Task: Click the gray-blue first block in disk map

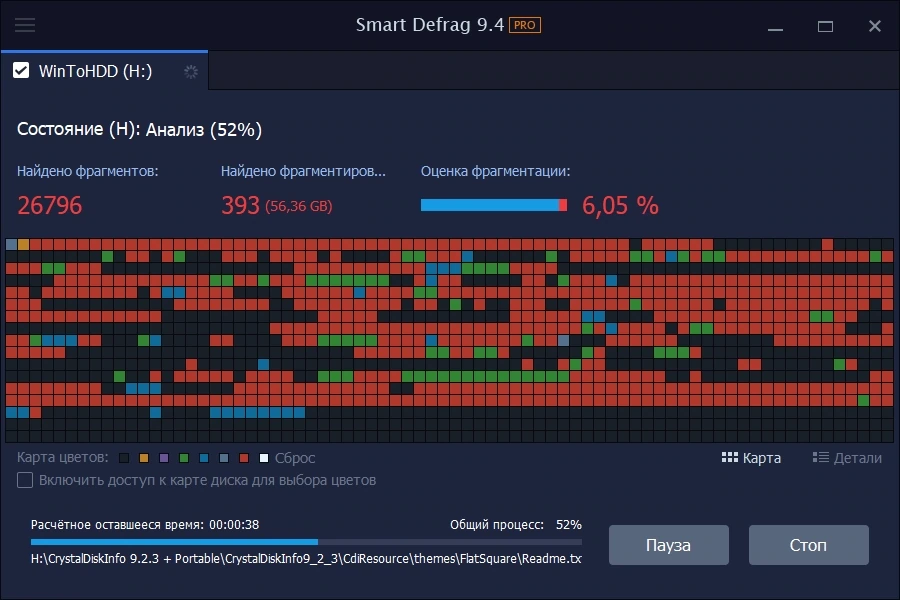Action: coord(11,245)
